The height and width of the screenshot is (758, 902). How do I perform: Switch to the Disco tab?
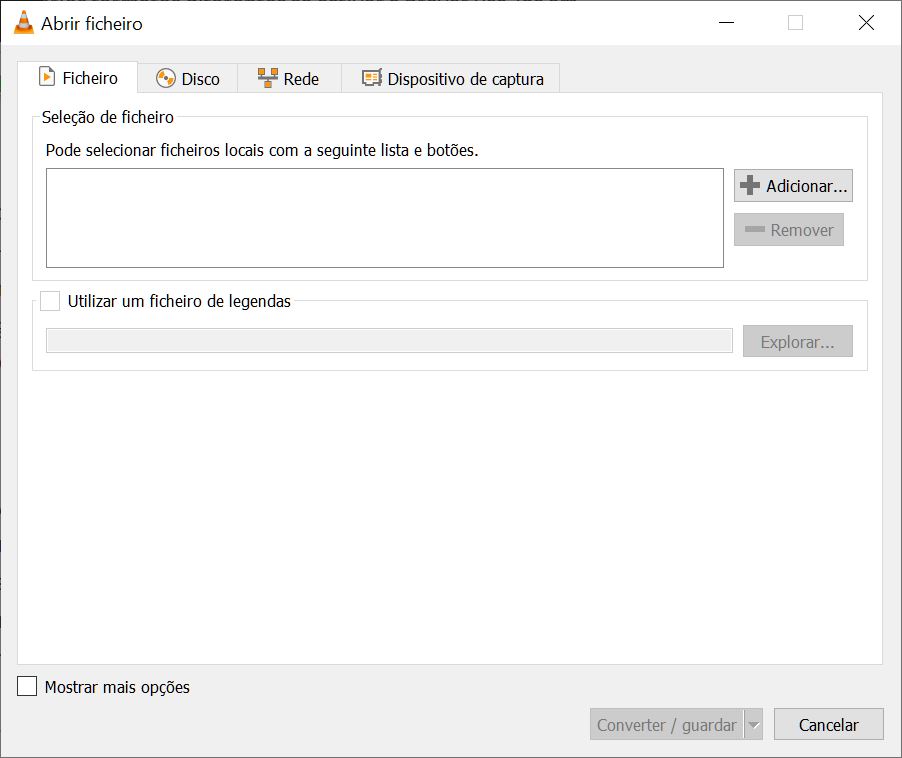(x=188, y=78)
